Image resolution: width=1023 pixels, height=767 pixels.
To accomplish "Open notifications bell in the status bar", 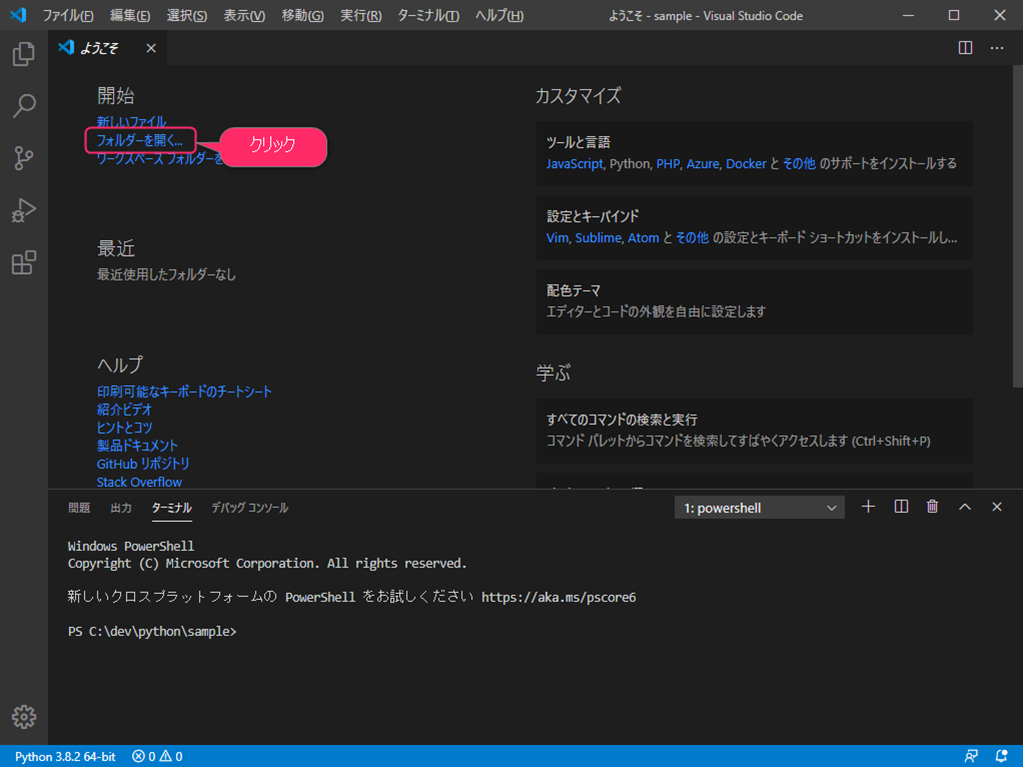I will (x=1001, y=757).
